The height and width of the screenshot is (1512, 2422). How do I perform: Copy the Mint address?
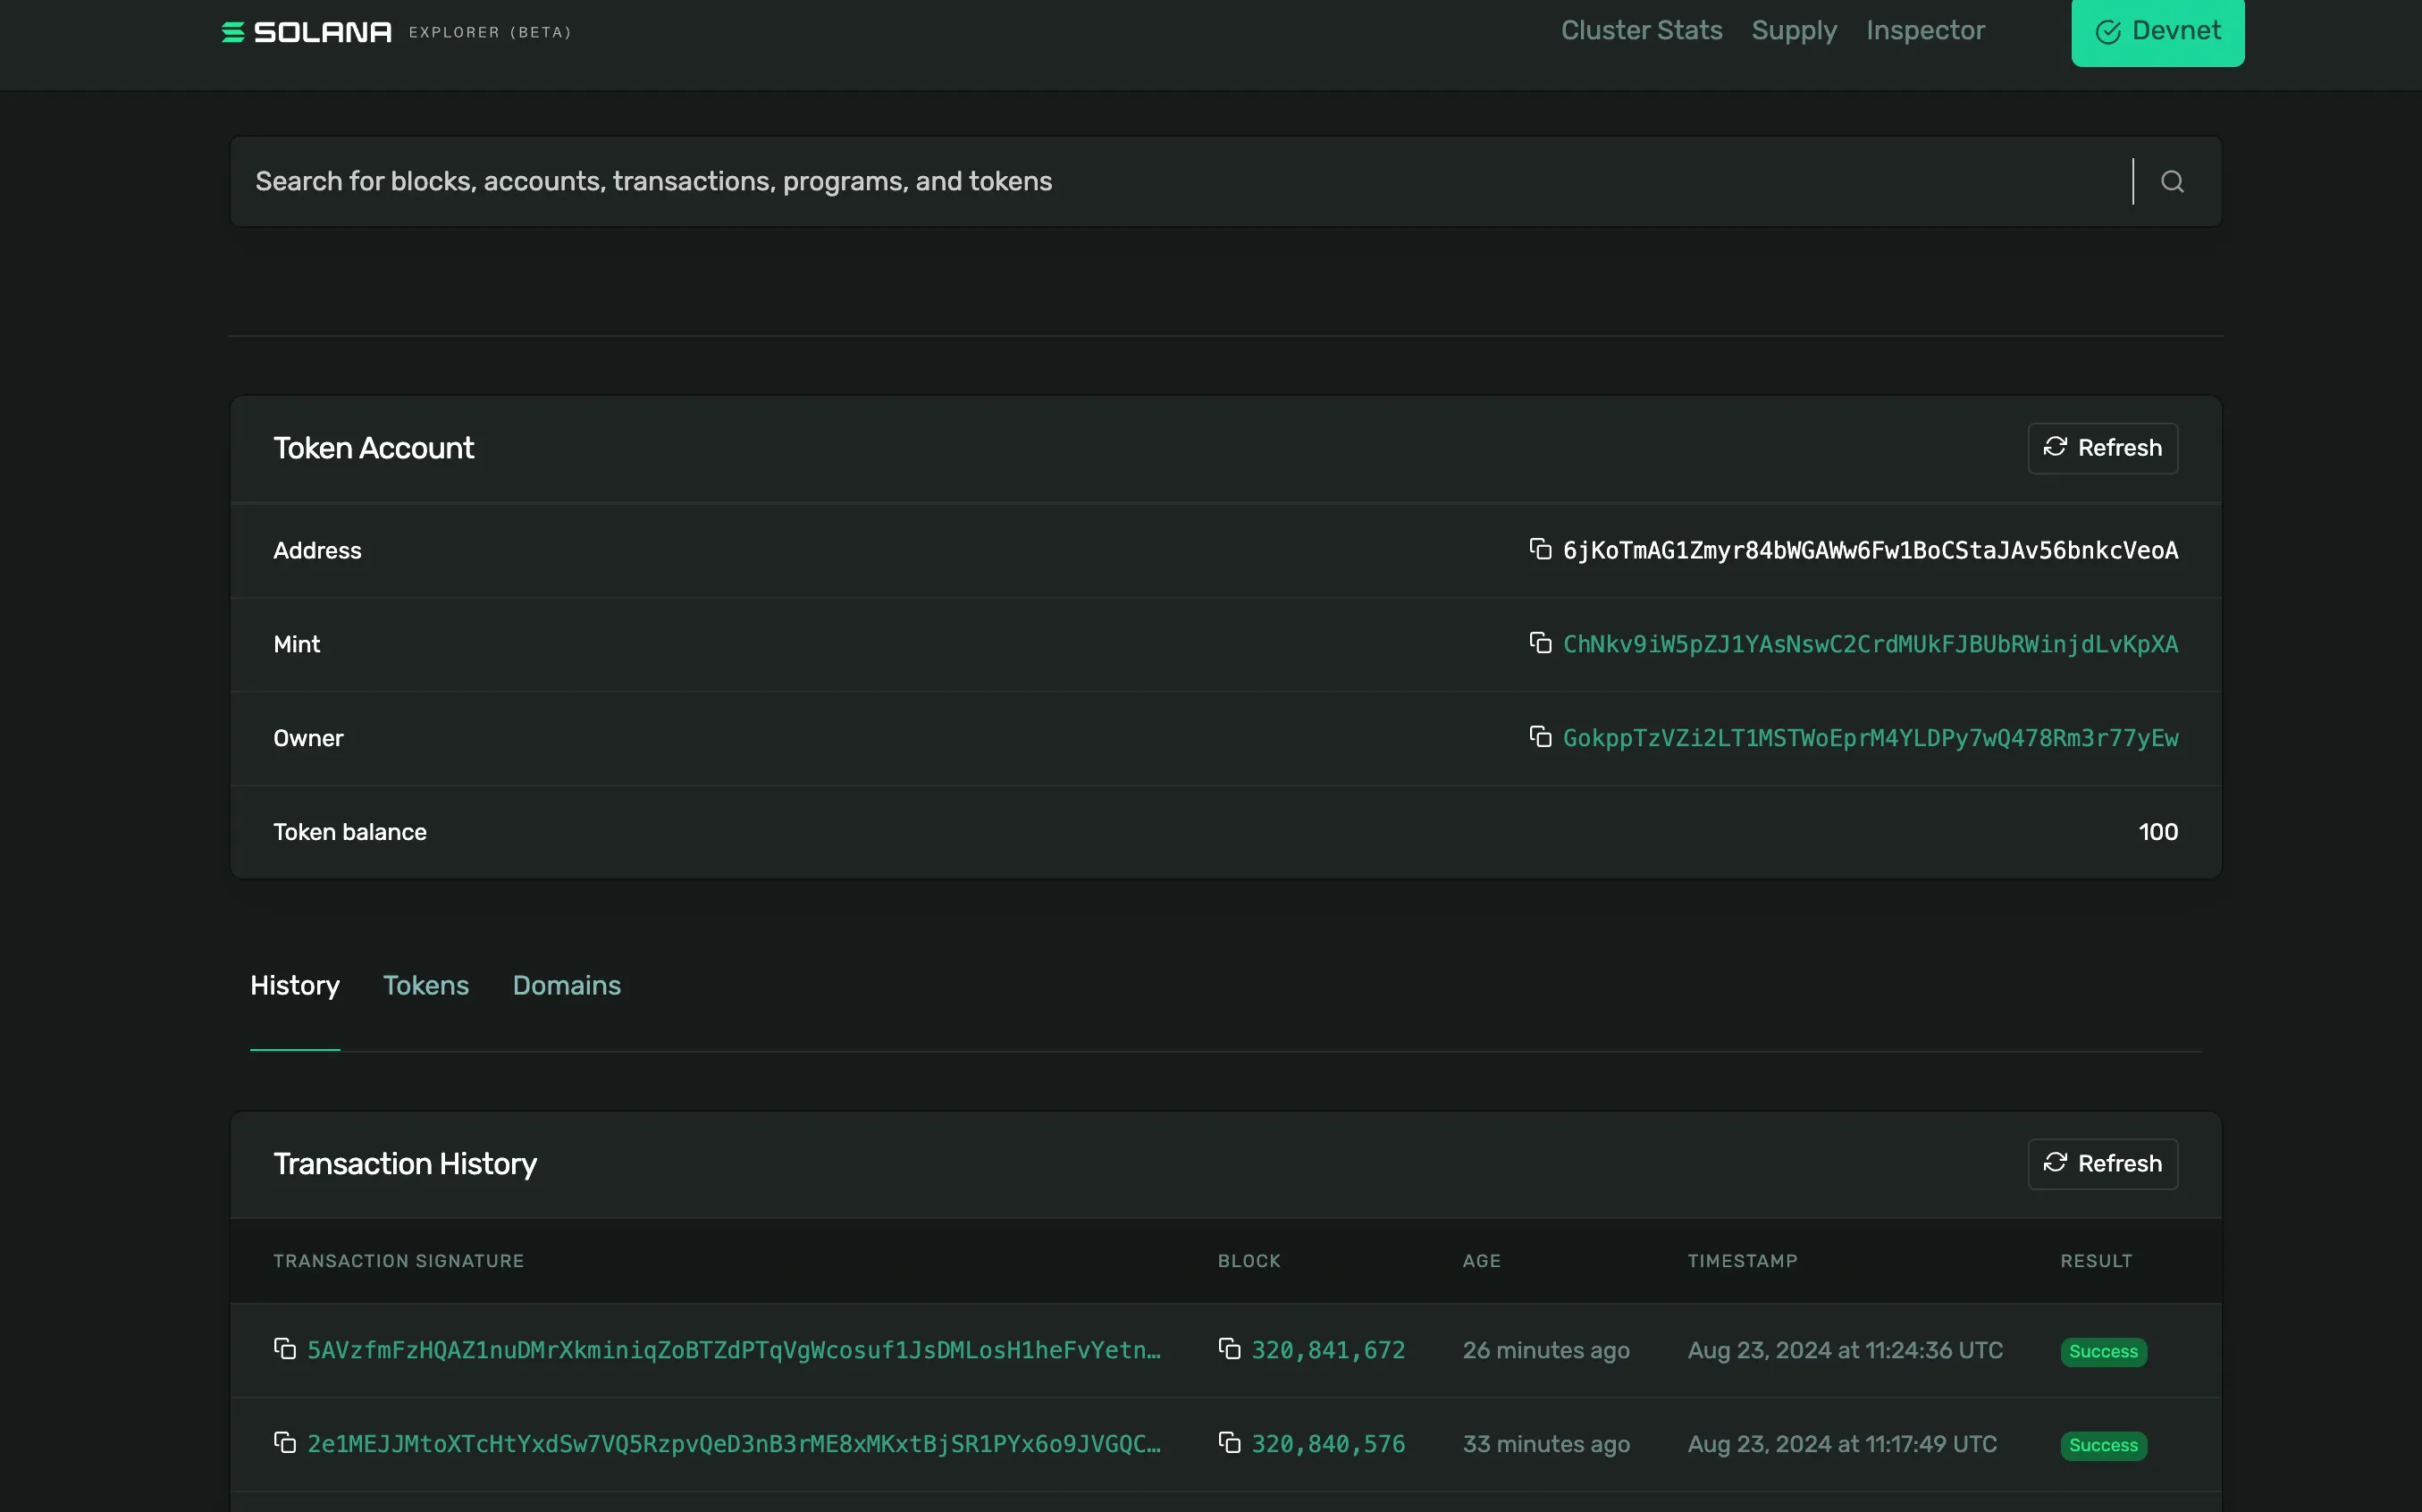(x=1541, y=643)
